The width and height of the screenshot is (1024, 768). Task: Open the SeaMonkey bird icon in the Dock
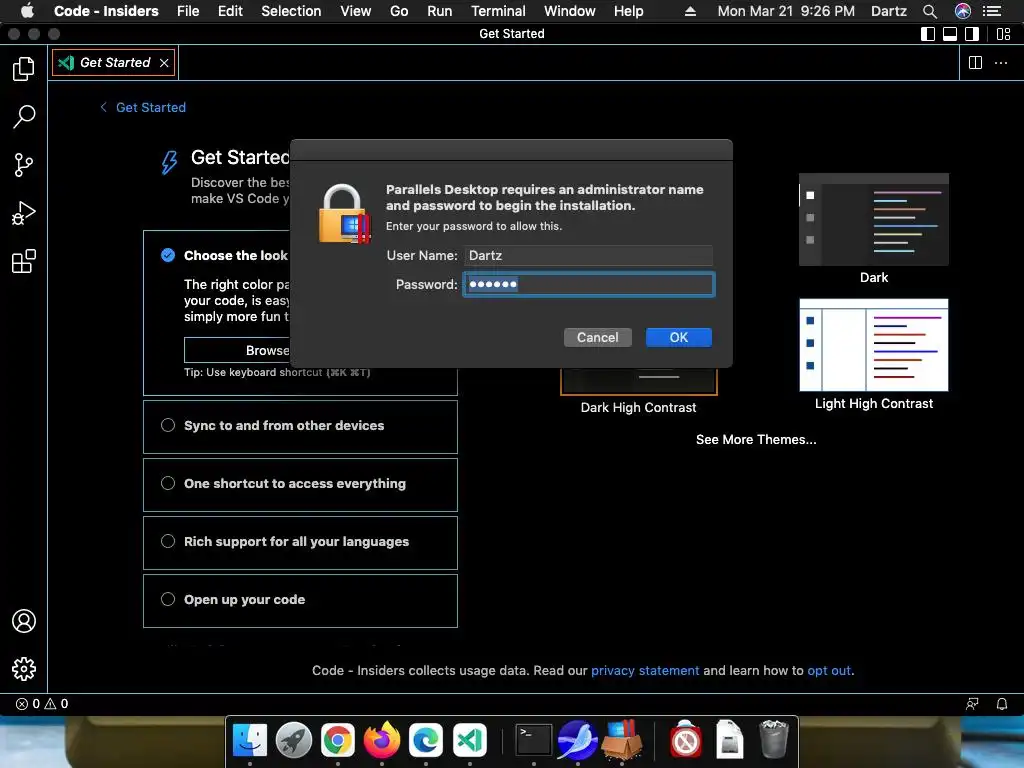click(577, 740)
